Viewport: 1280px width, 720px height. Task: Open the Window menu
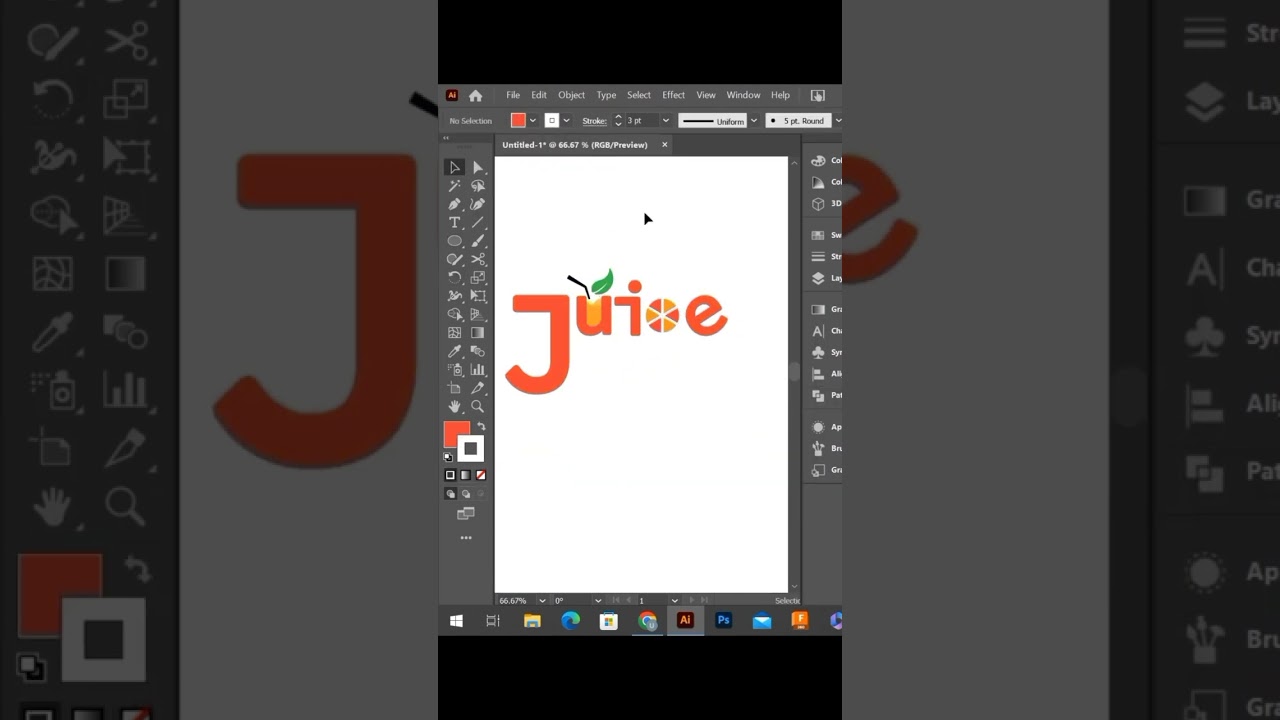click(743, 95)
